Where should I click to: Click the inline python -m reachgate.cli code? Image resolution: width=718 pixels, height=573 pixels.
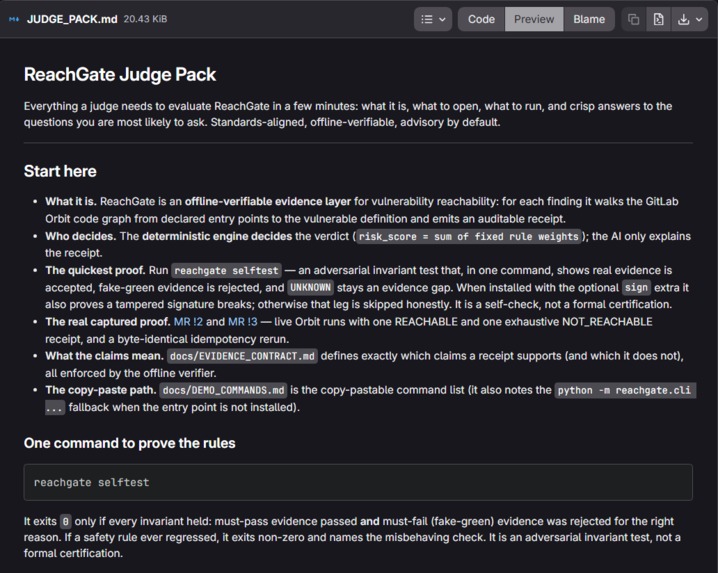click(625, 390)
